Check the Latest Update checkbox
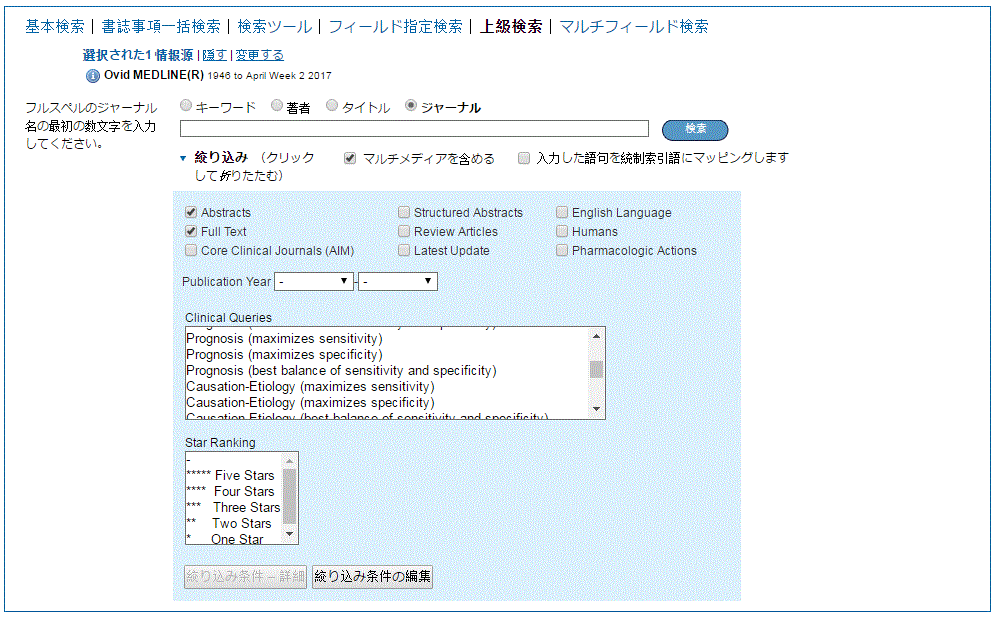This screenshot has height=618, width=999. coord(403,250)
